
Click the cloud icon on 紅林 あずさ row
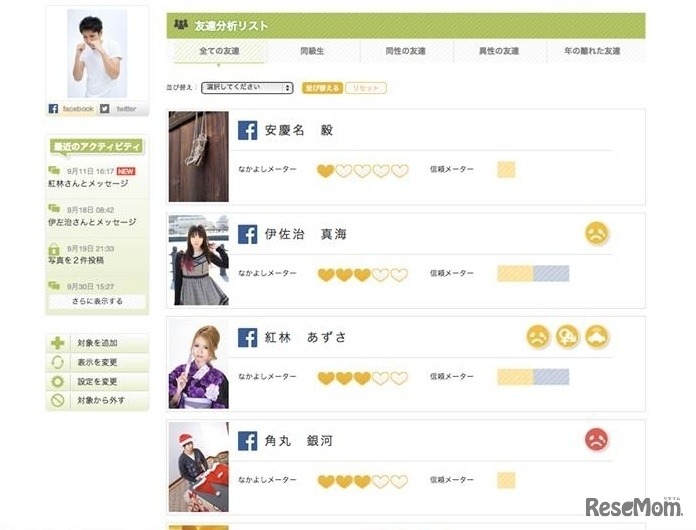click(x=597, y=336)
